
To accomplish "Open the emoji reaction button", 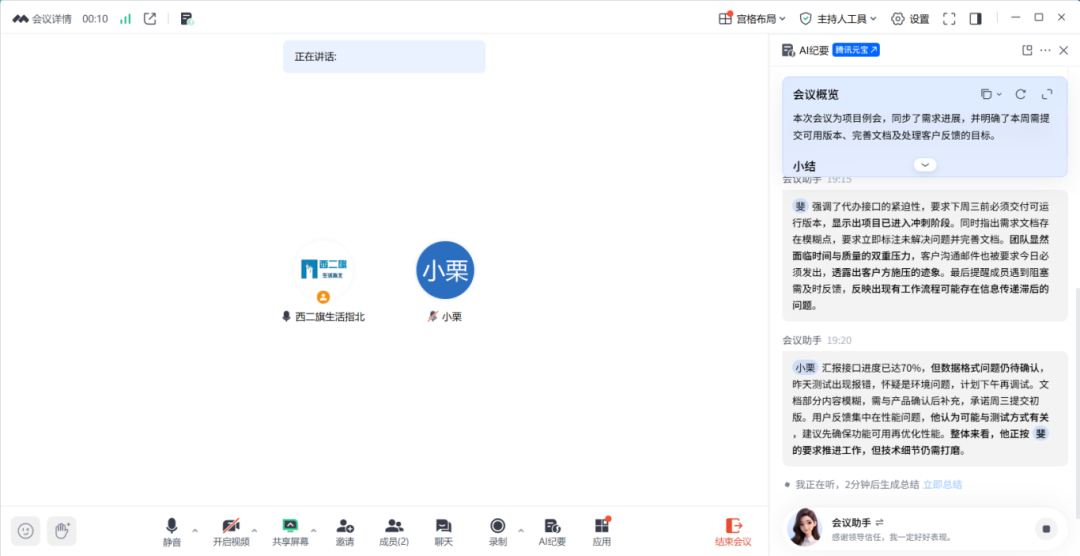I will click(x=25, y=531).
